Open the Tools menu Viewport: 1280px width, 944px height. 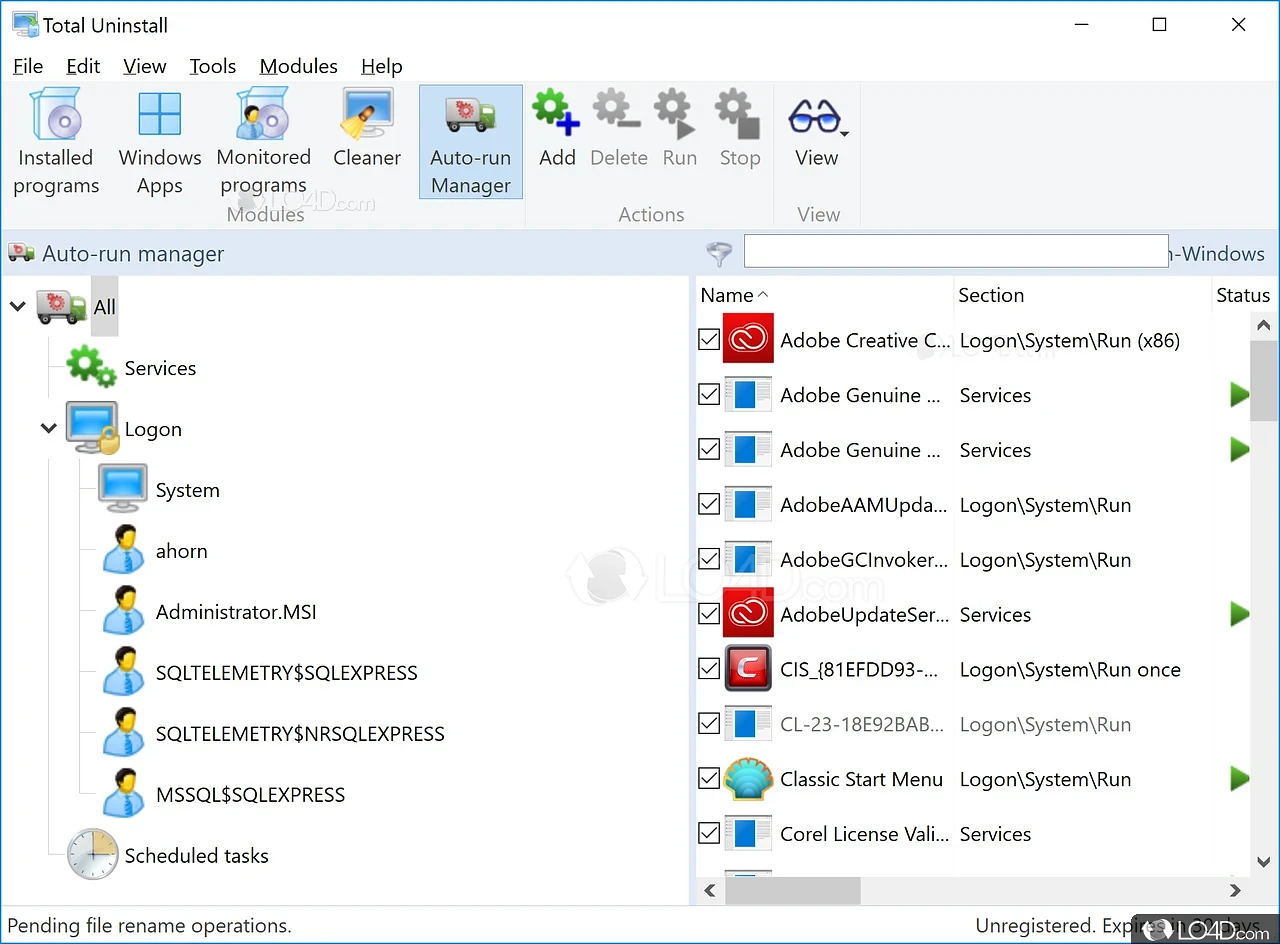[213, 66]
